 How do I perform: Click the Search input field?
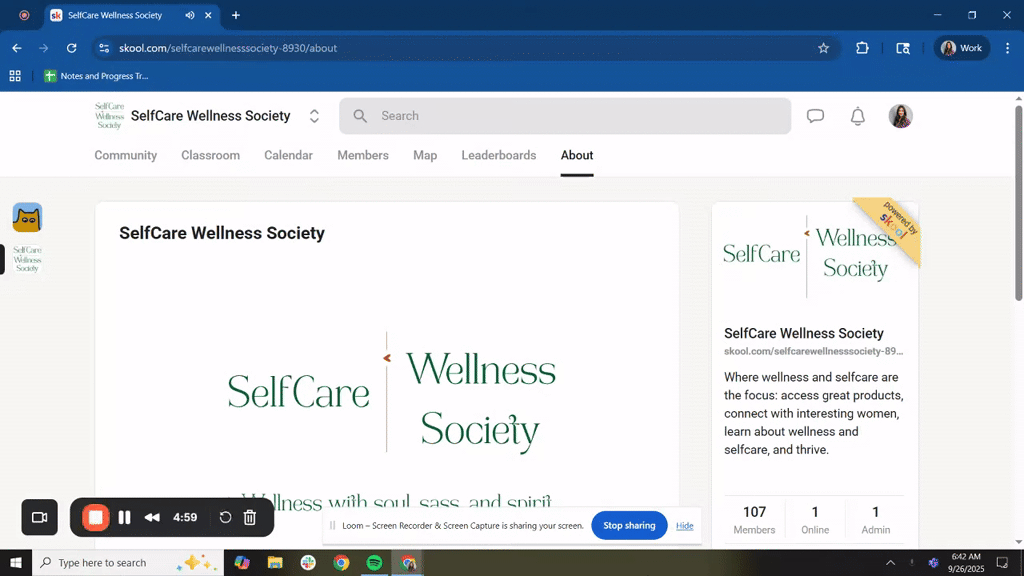[565, 116]
